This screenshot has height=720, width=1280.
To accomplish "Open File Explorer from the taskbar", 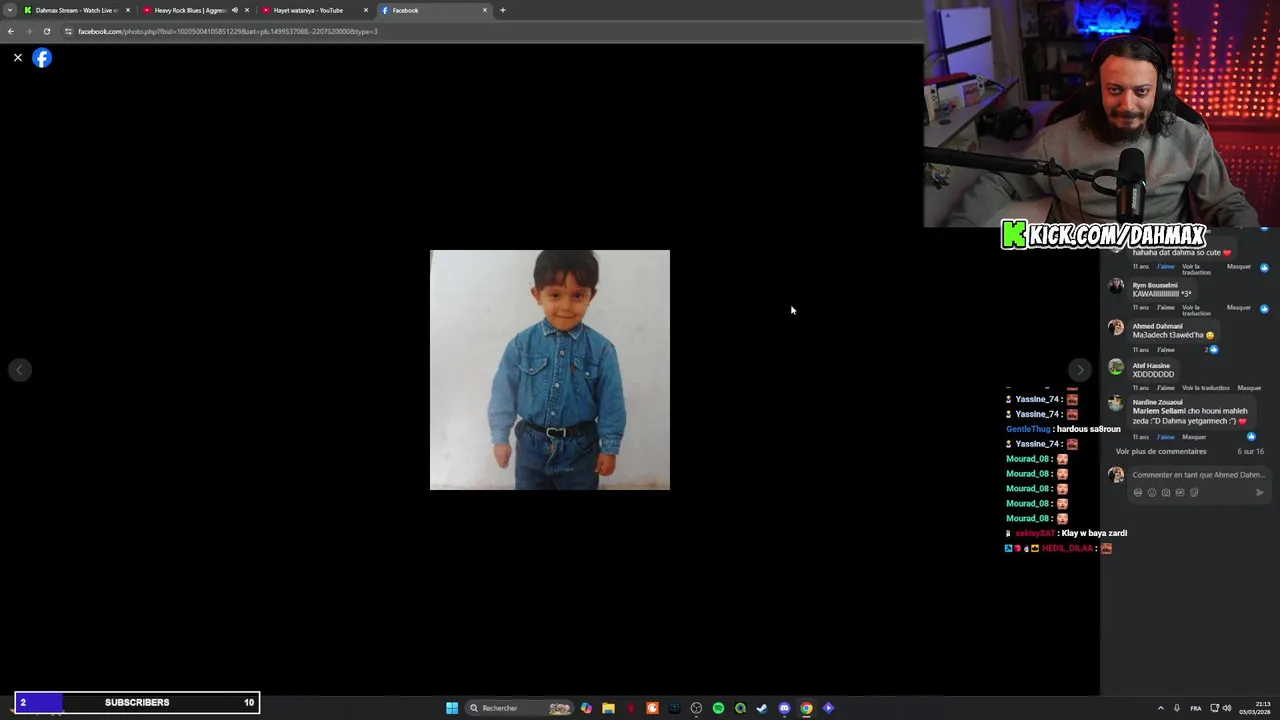I will [x=608, y=708].
